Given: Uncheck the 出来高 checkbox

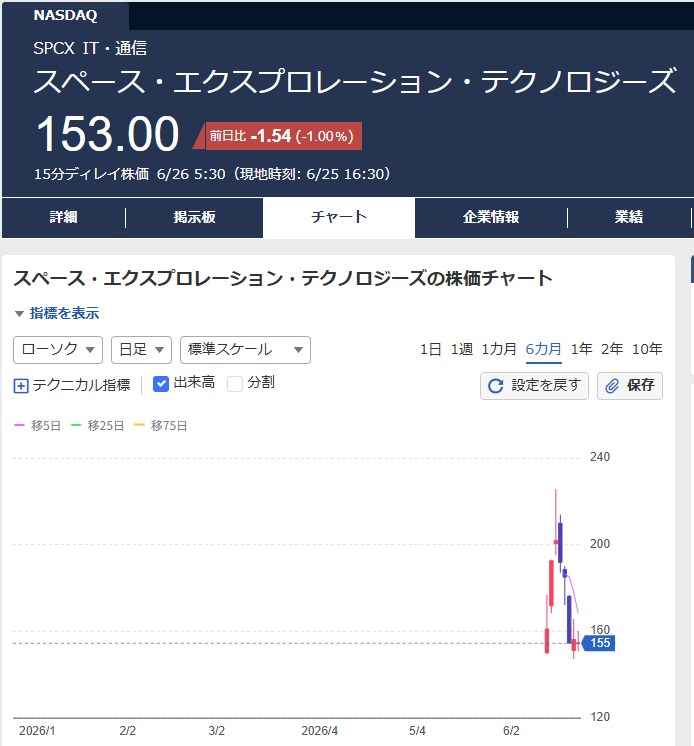Looking at the screenshot, I should pos(161,383).
